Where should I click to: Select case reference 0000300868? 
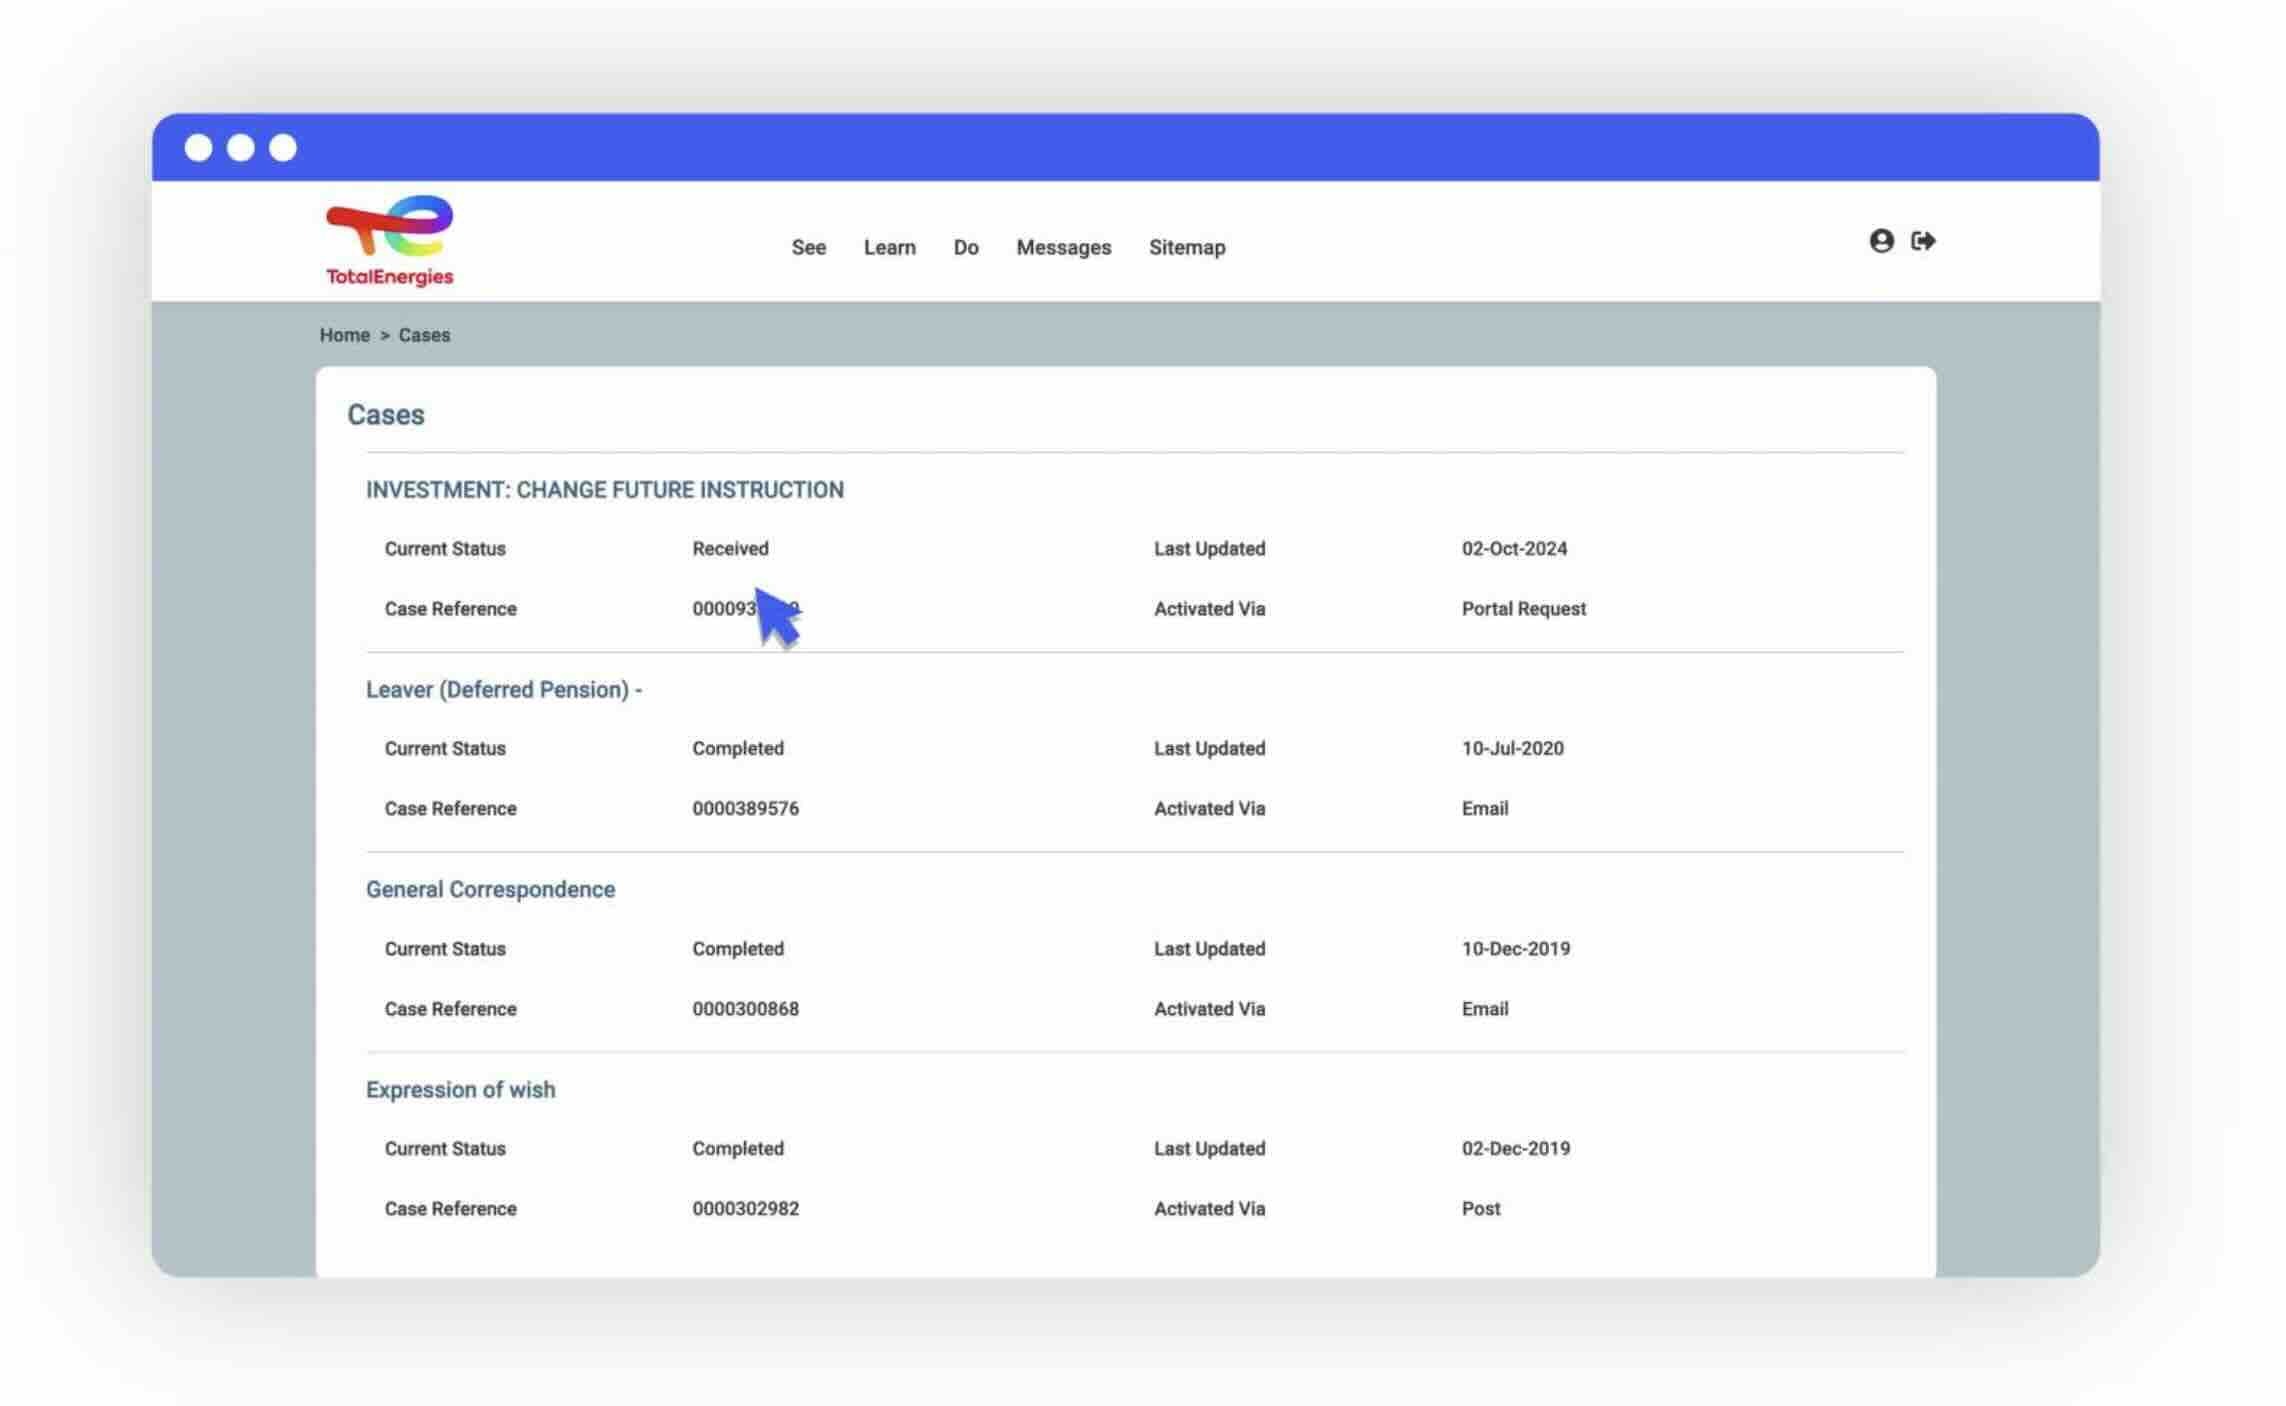tap(745, 1009)
